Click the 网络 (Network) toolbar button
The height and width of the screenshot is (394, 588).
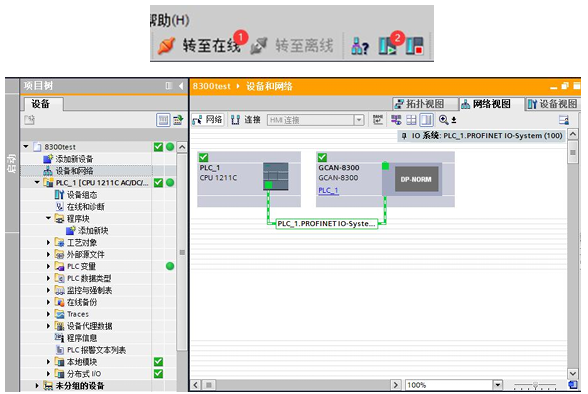[x=208, y=120]
